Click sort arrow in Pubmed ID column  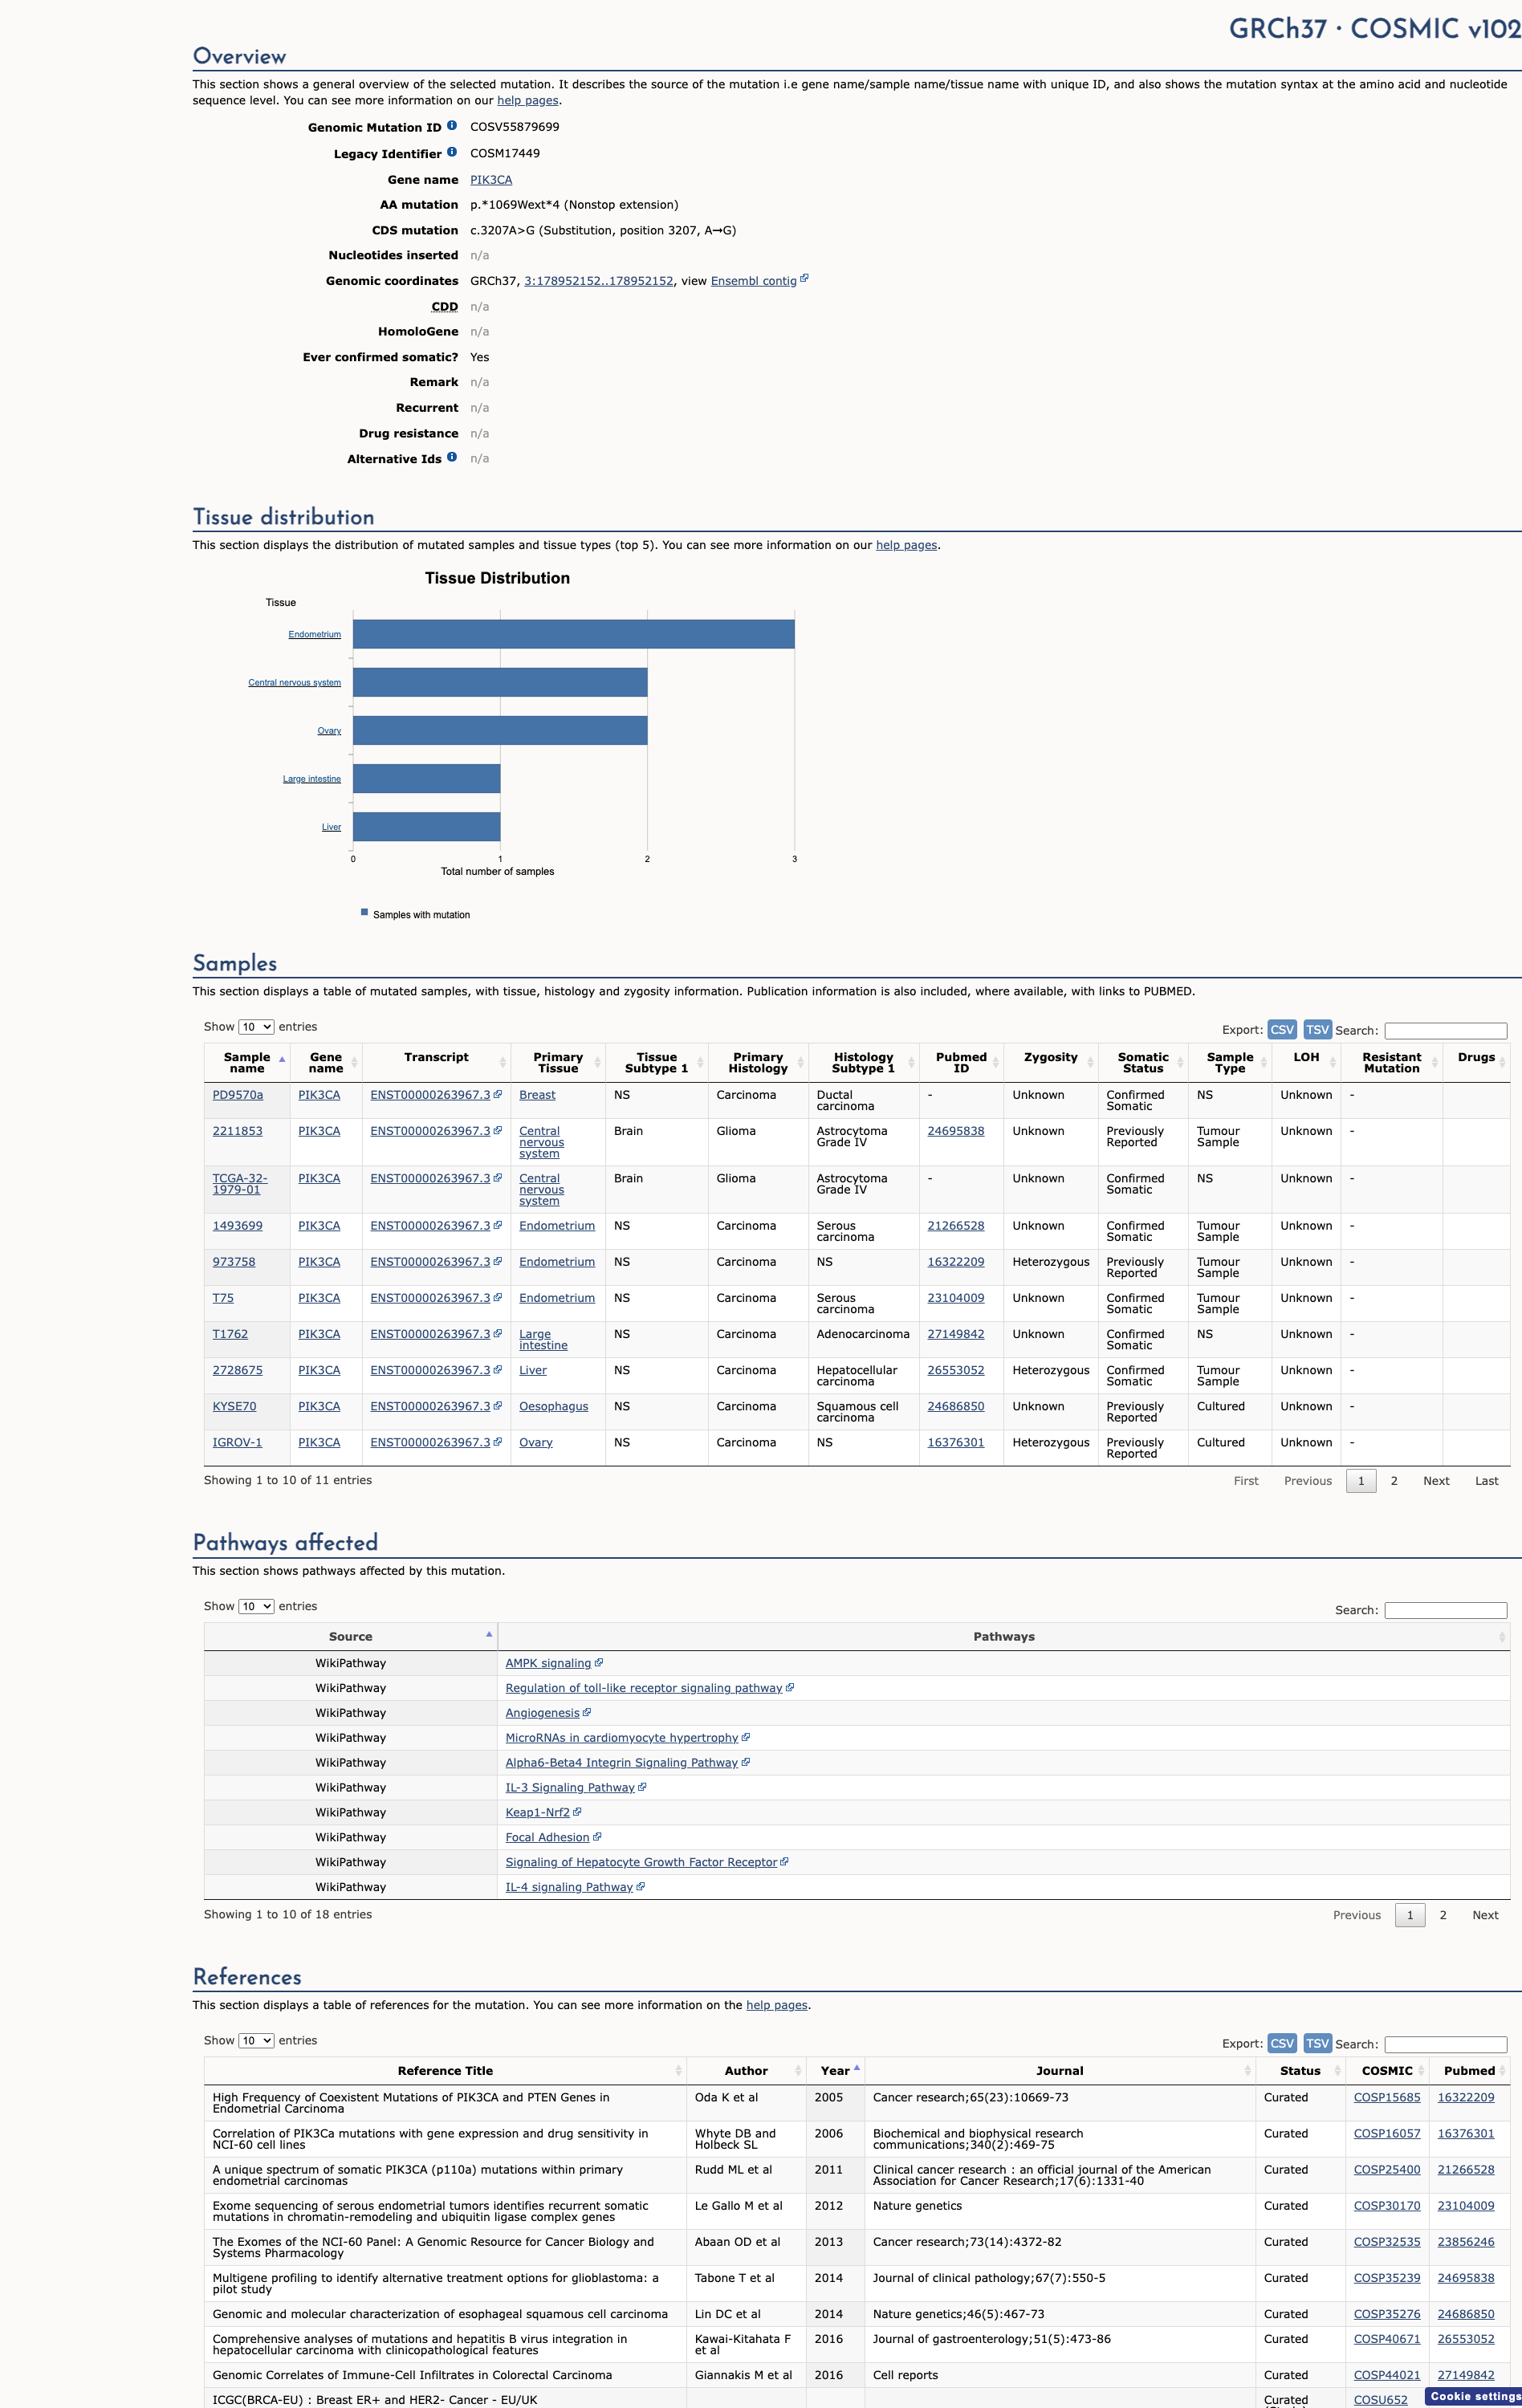pyautogui.click(x=995, y=1063)
